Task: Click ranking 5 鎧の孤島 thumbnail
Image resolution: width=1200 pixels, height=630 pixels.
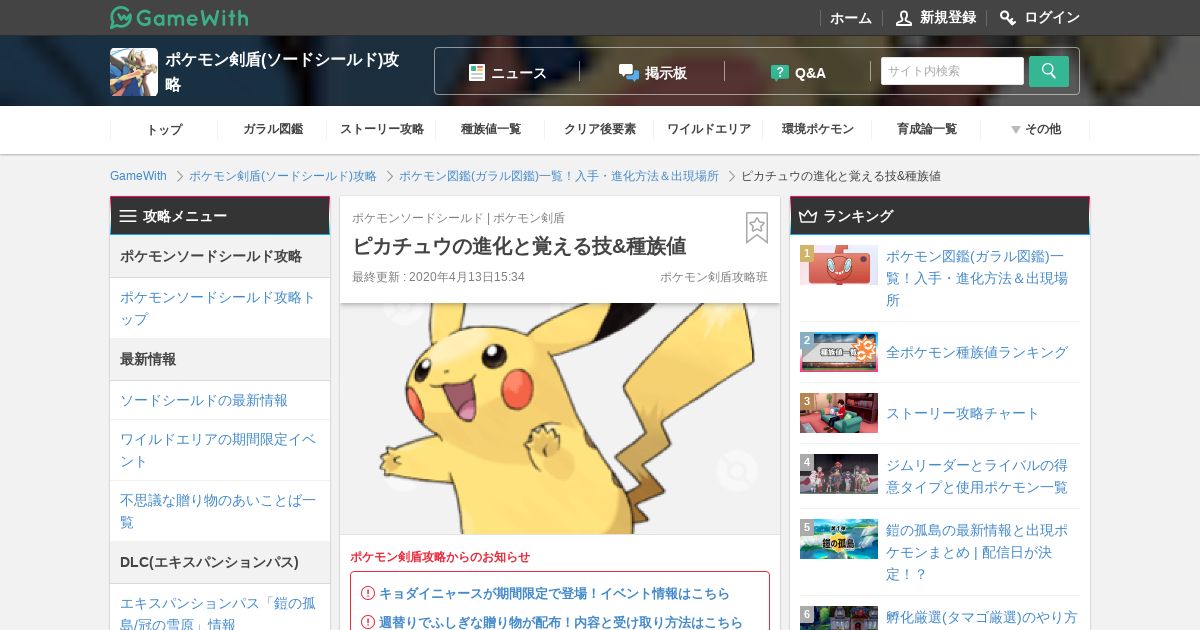Action: (x=839, y=539)
